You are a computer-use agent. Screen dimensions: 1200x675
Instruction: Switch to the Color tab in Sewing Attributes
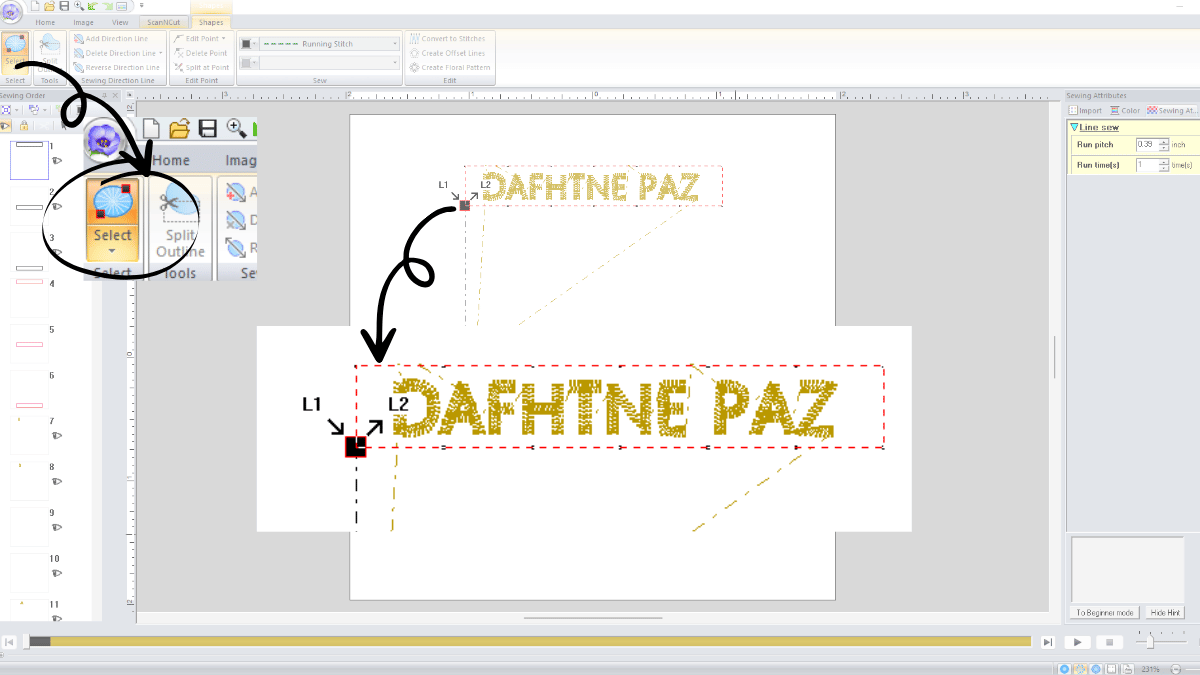pos(1124,110)
